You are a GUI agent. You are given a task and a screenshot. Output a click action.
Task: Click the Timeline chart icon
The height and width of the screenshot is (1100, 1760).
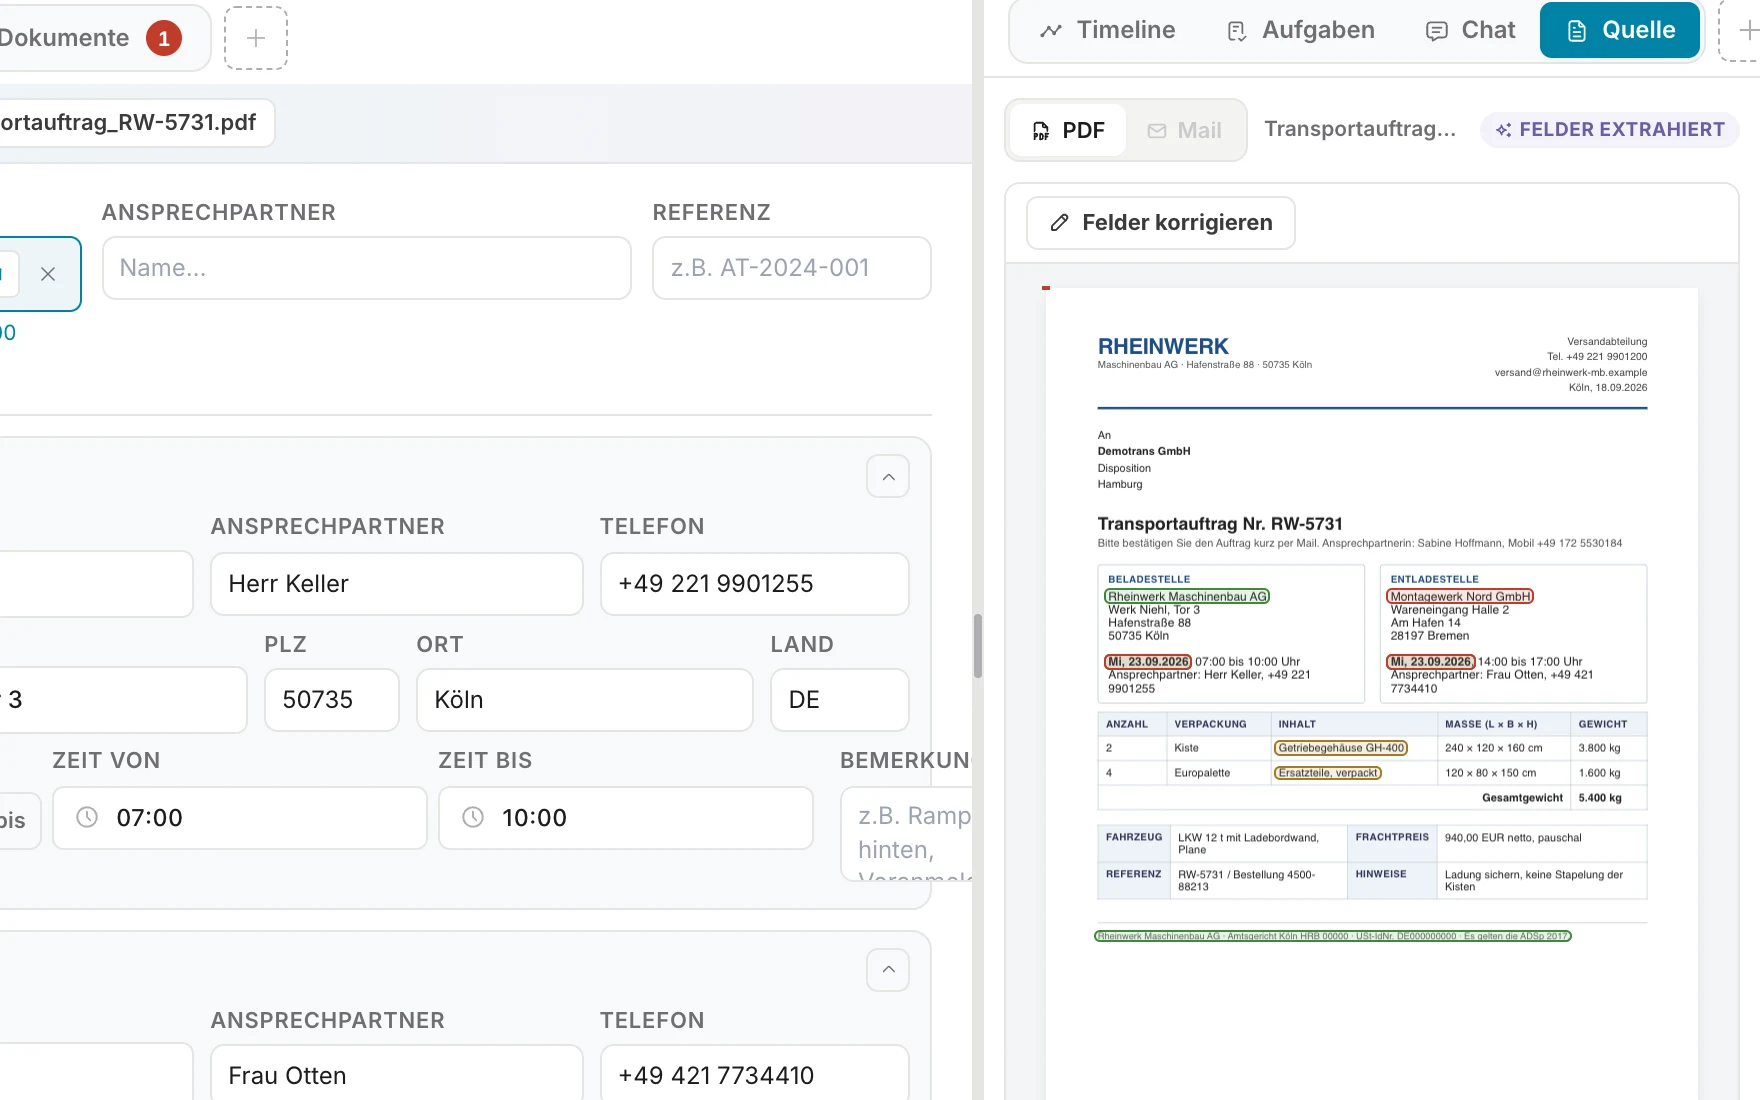1051,31
